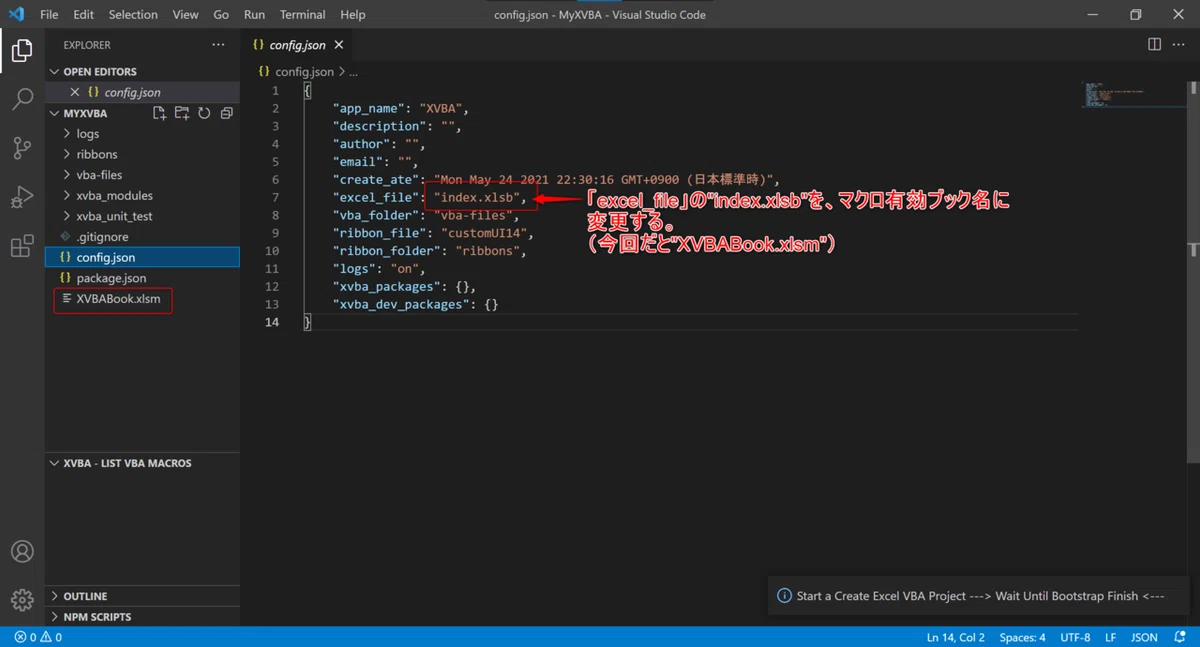Change indentation via Spaces: 4

click(x=1022, y=637)
